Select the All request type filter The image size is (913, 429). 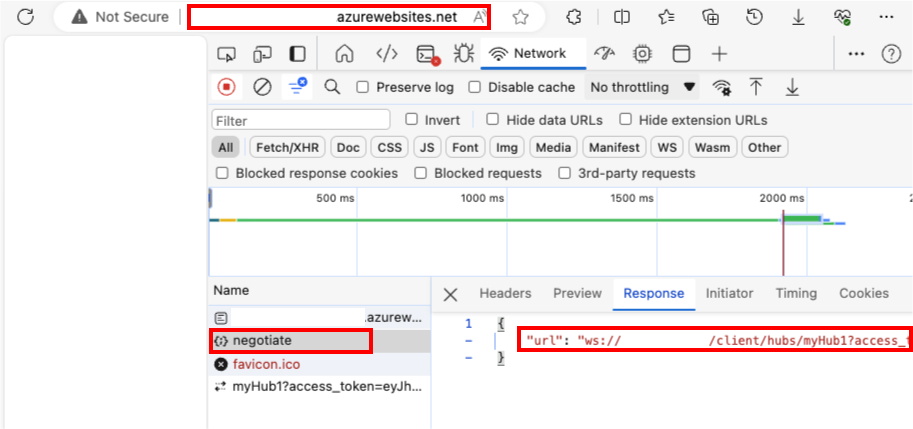(x=225, y=147)
